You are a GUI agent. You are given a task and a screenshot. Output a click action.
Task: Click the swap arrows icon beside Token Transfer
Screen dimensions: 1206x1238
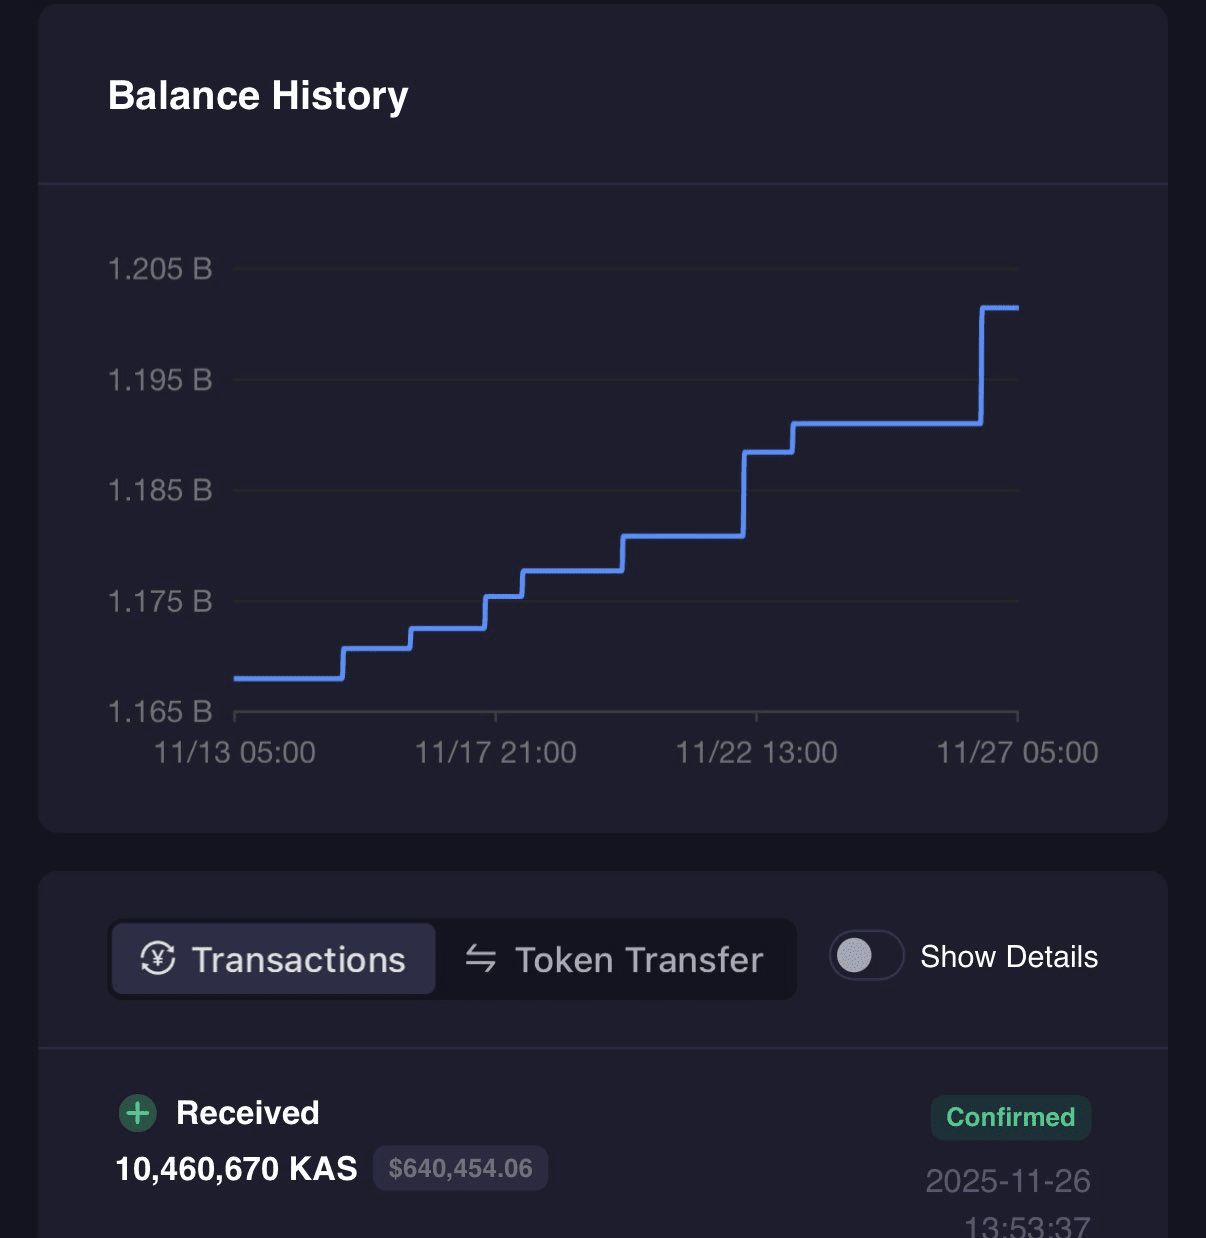point(481,958)
